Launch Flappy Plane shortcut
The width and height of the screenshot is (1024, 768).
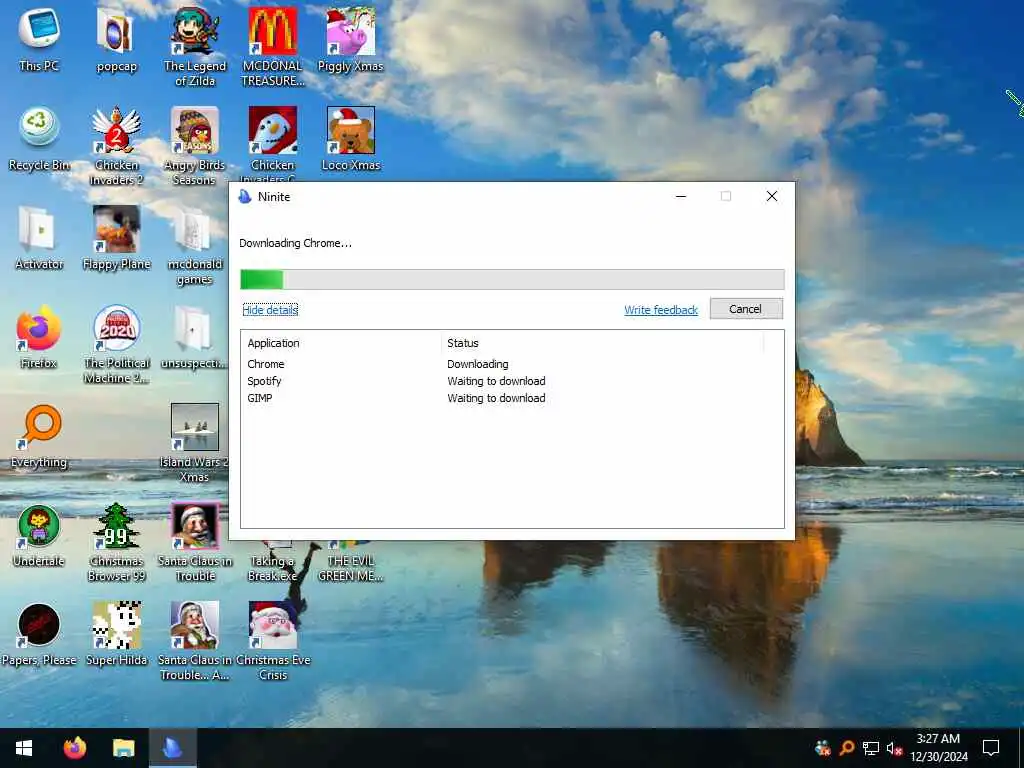[116, 237]
